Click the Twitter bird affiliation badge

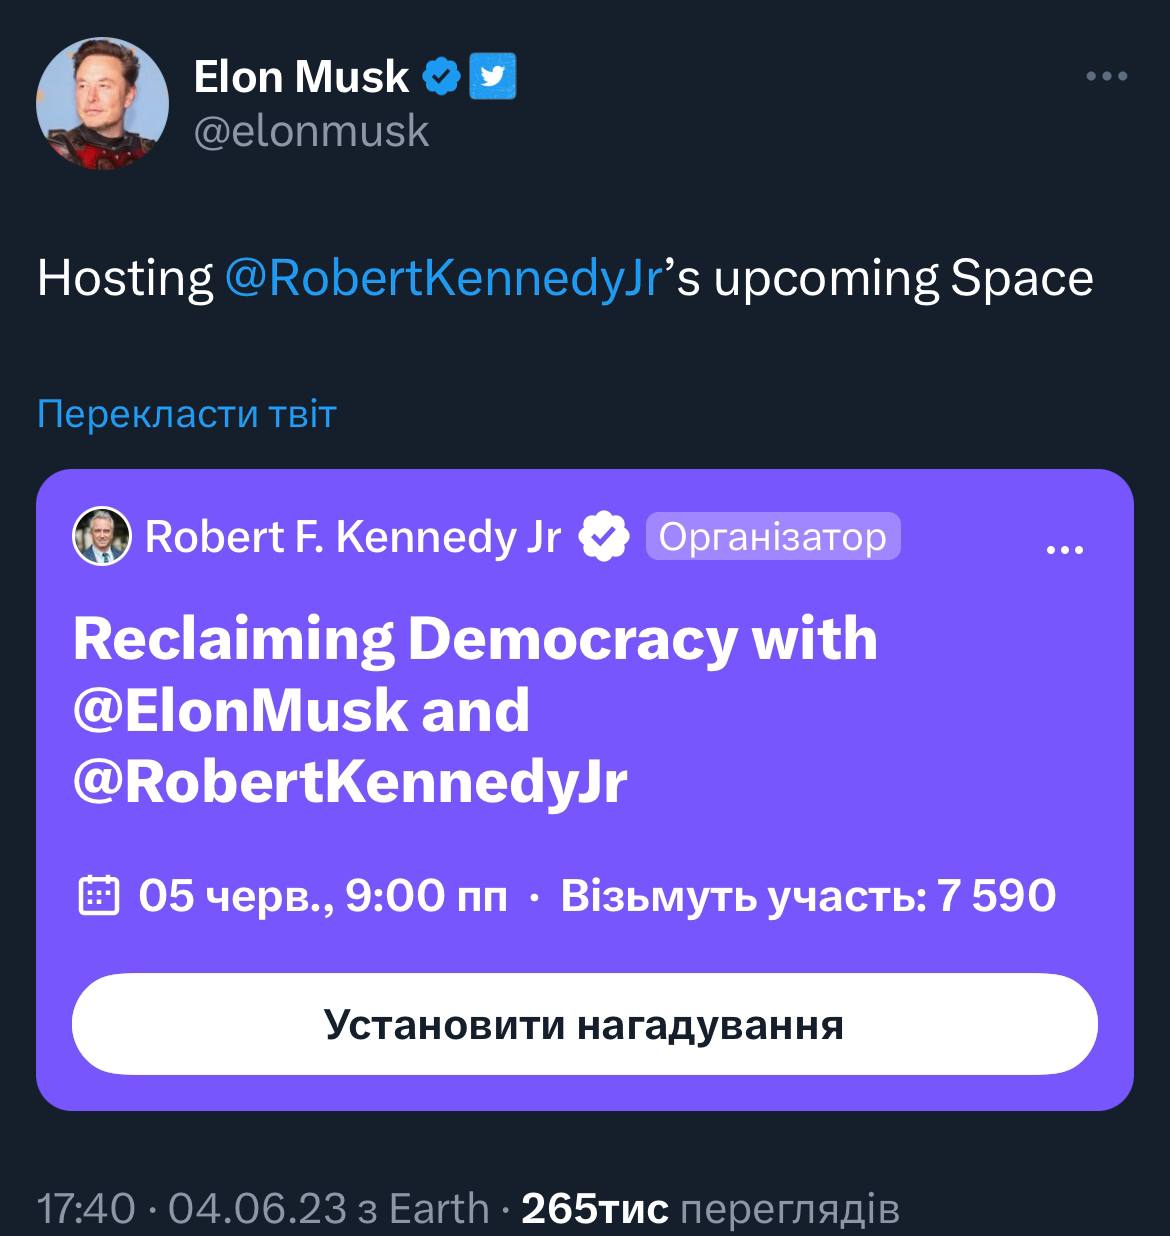[x=491, y=77]
